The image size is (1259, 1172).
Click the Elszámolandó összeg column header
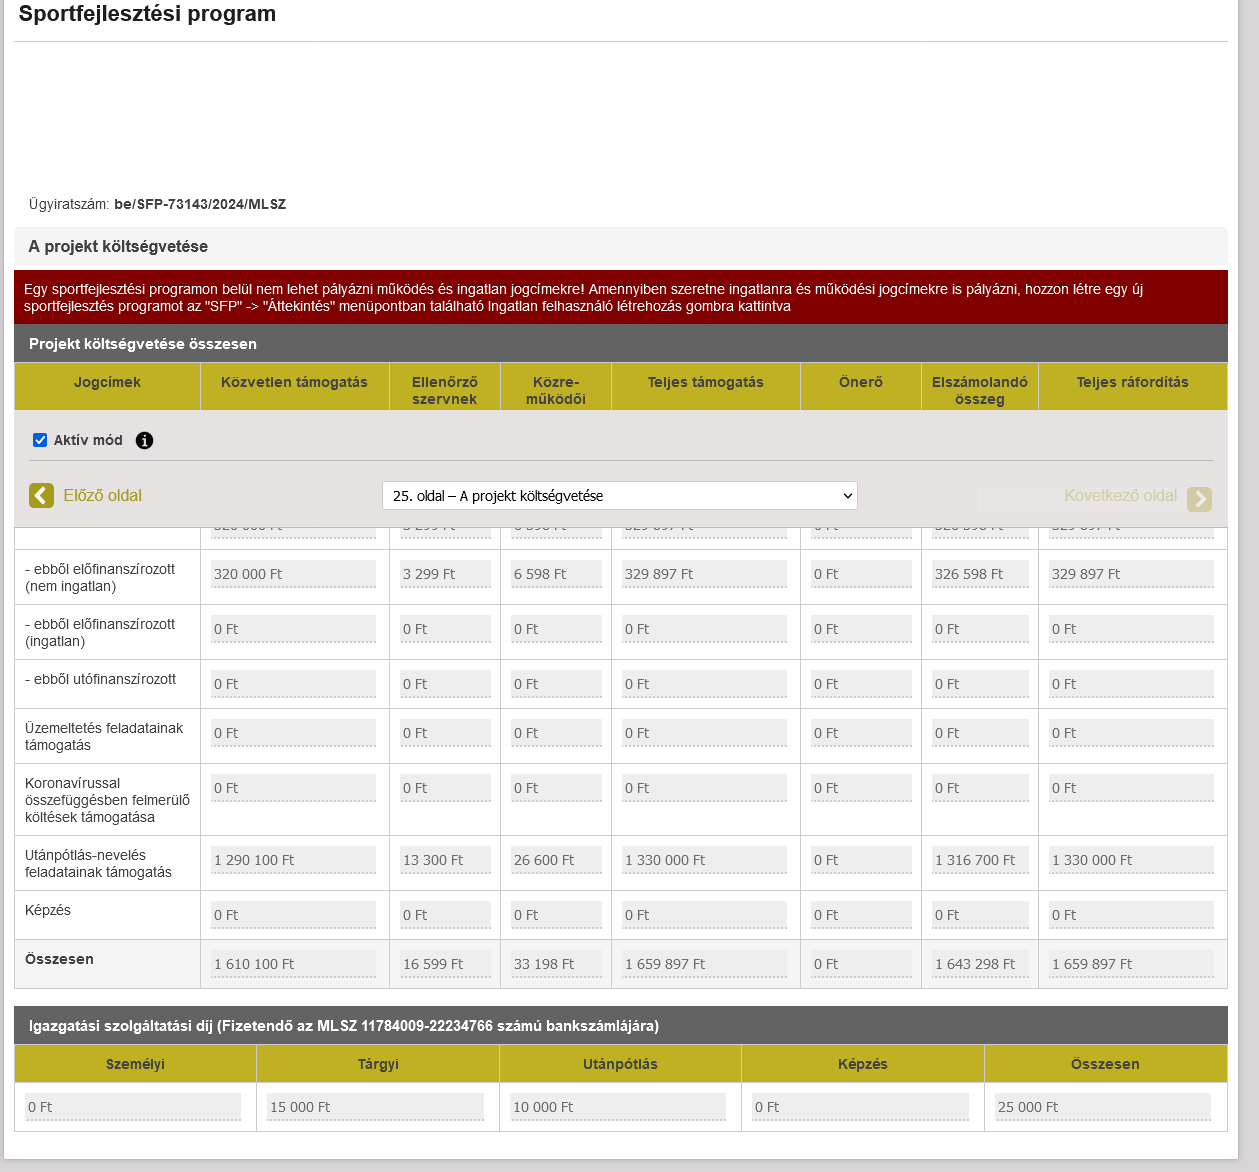pos(980,386)
